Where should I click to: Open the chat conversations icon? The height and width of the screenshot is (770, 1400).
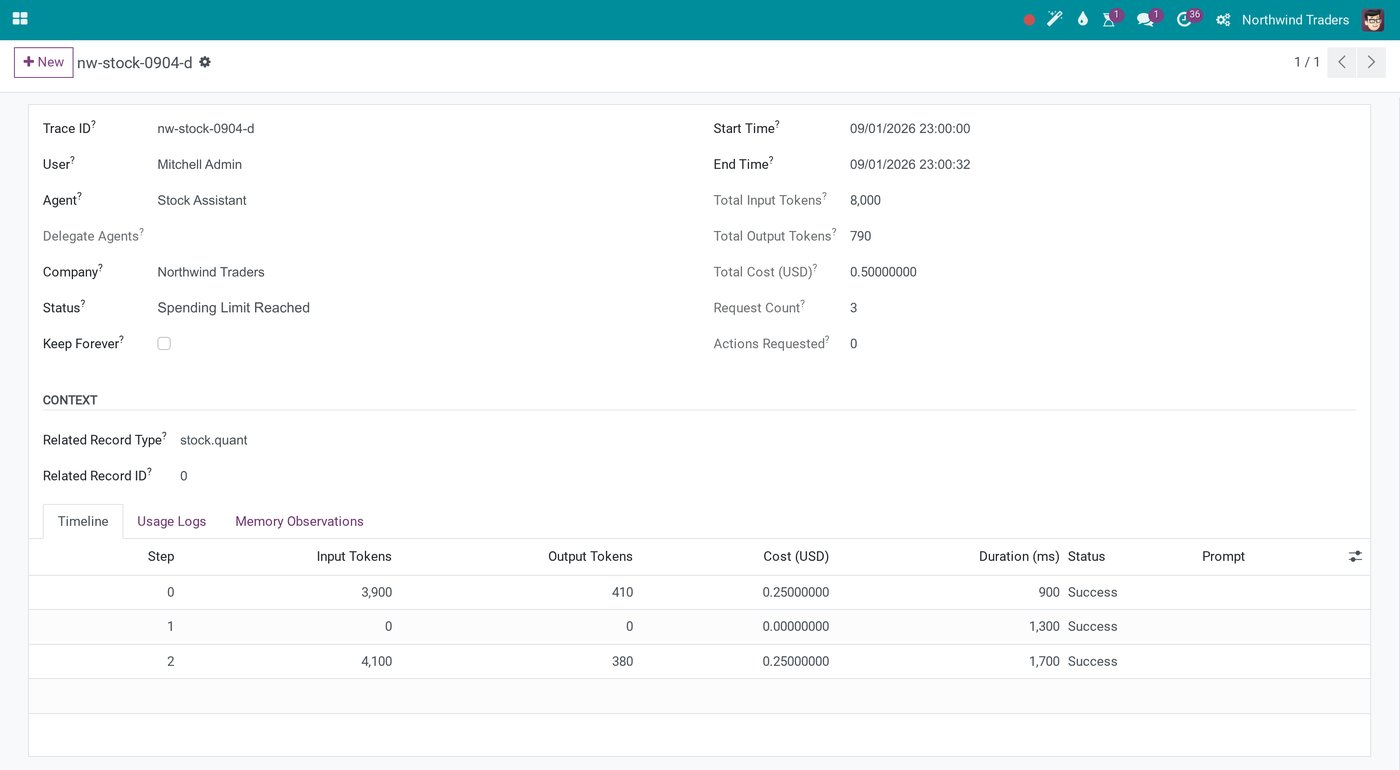1148,19
